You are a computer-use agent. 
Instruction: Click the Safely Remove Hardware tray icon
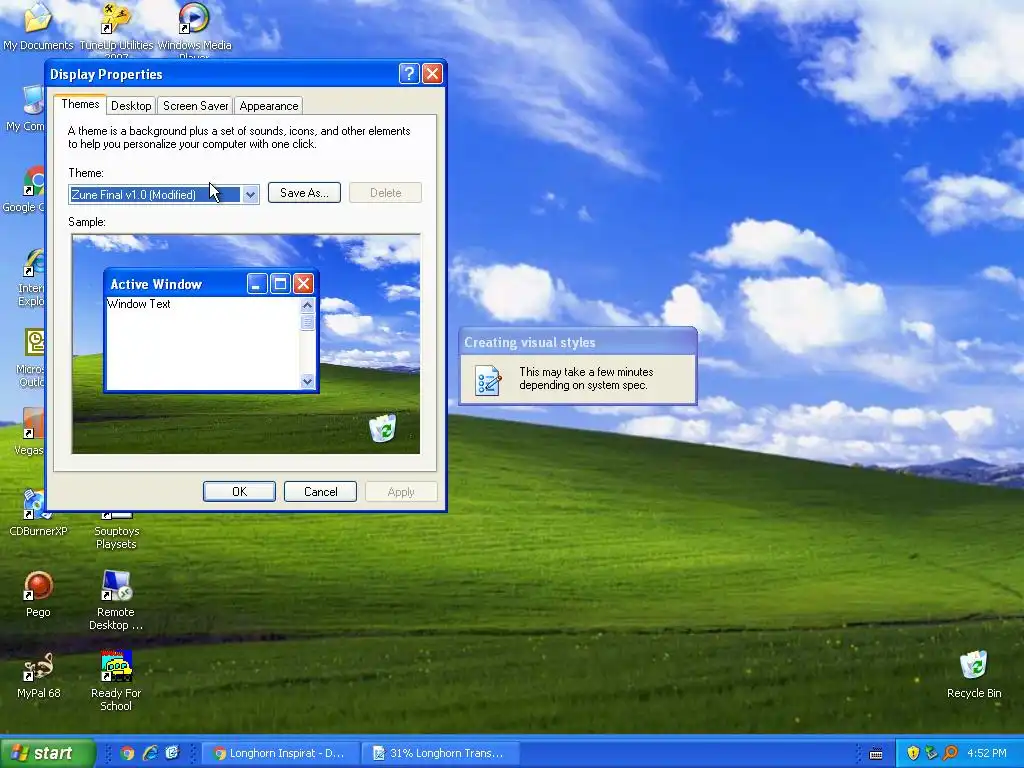click(x=931, y=753)
